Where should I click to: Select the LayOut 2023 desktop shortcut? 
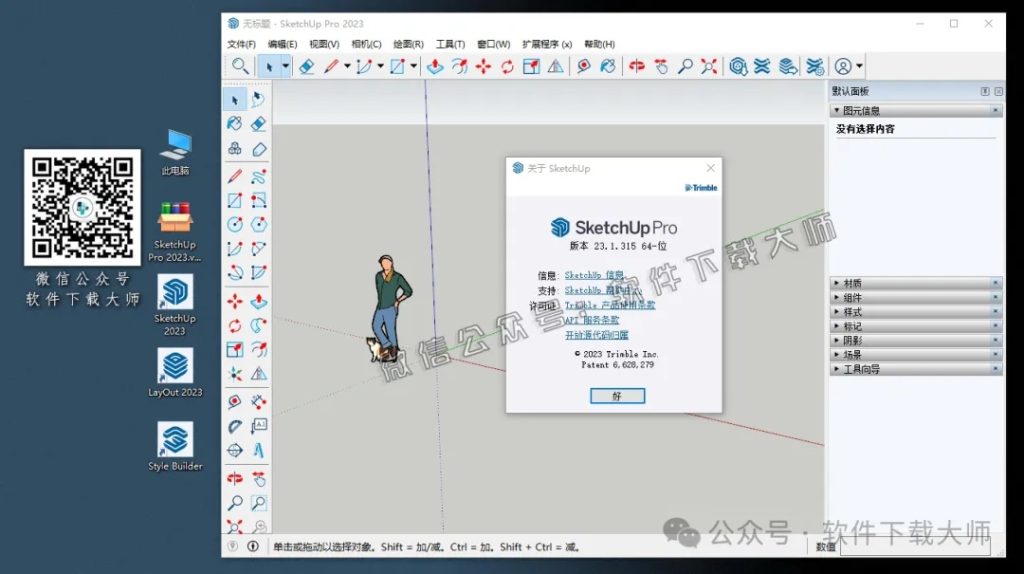pos(175,372)
